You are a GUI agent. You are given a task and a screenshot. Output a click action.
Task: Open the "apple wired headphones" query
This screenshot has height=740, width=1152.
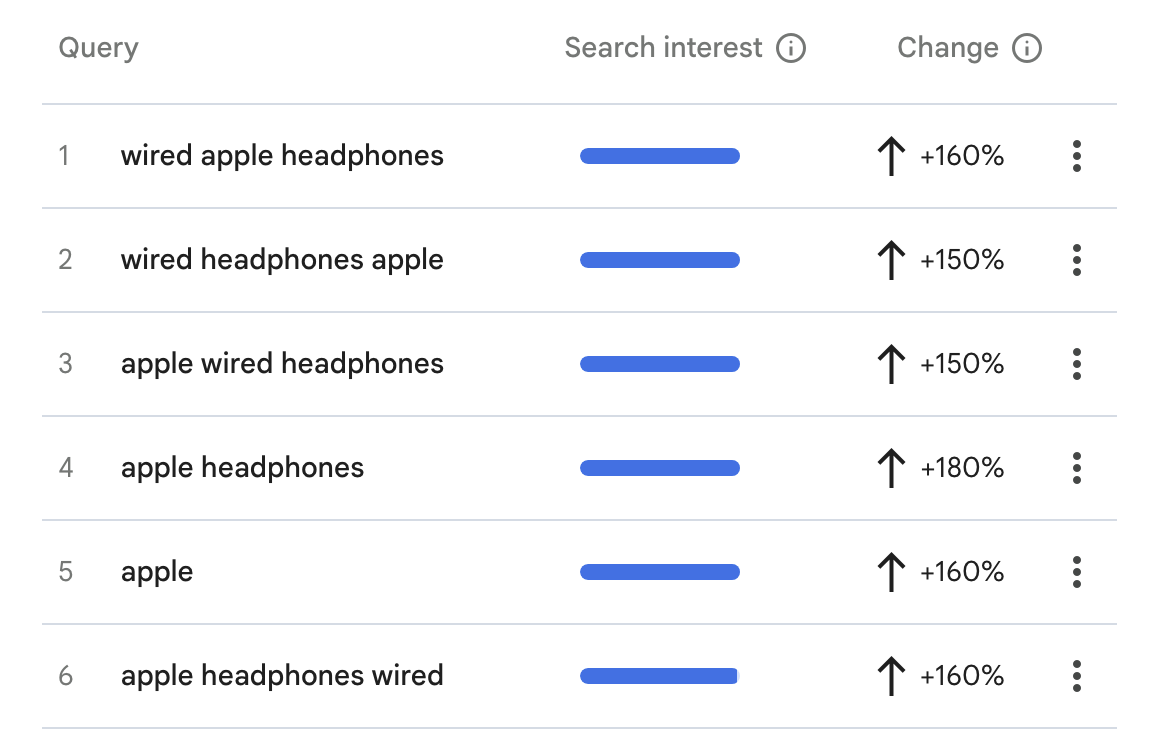[282, 364]
